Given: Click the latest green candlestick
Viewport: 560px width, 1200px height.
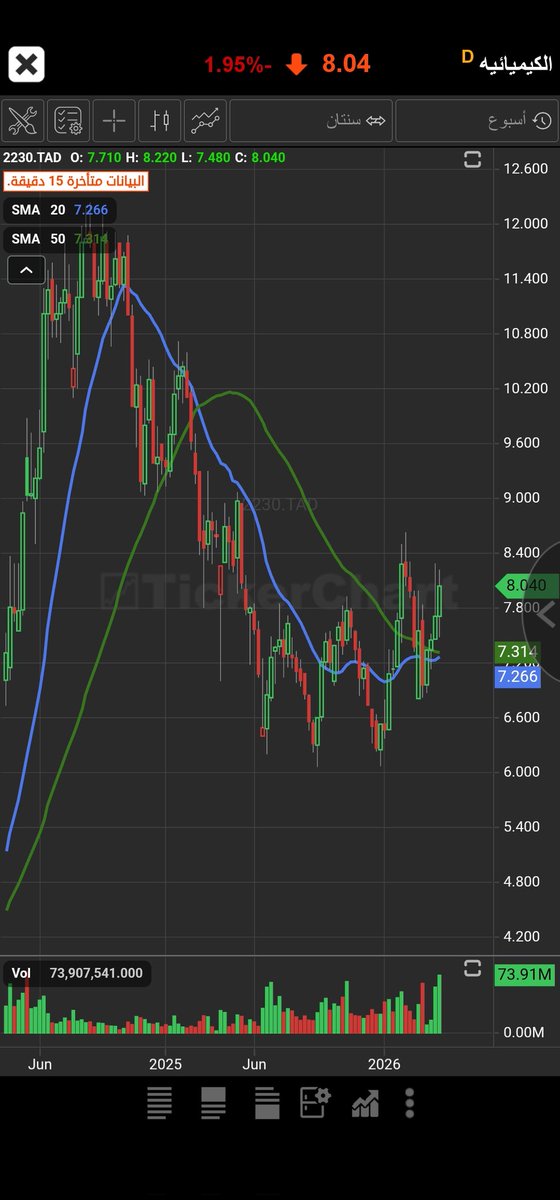Looking at the screenshot, I should click(438, 600).
